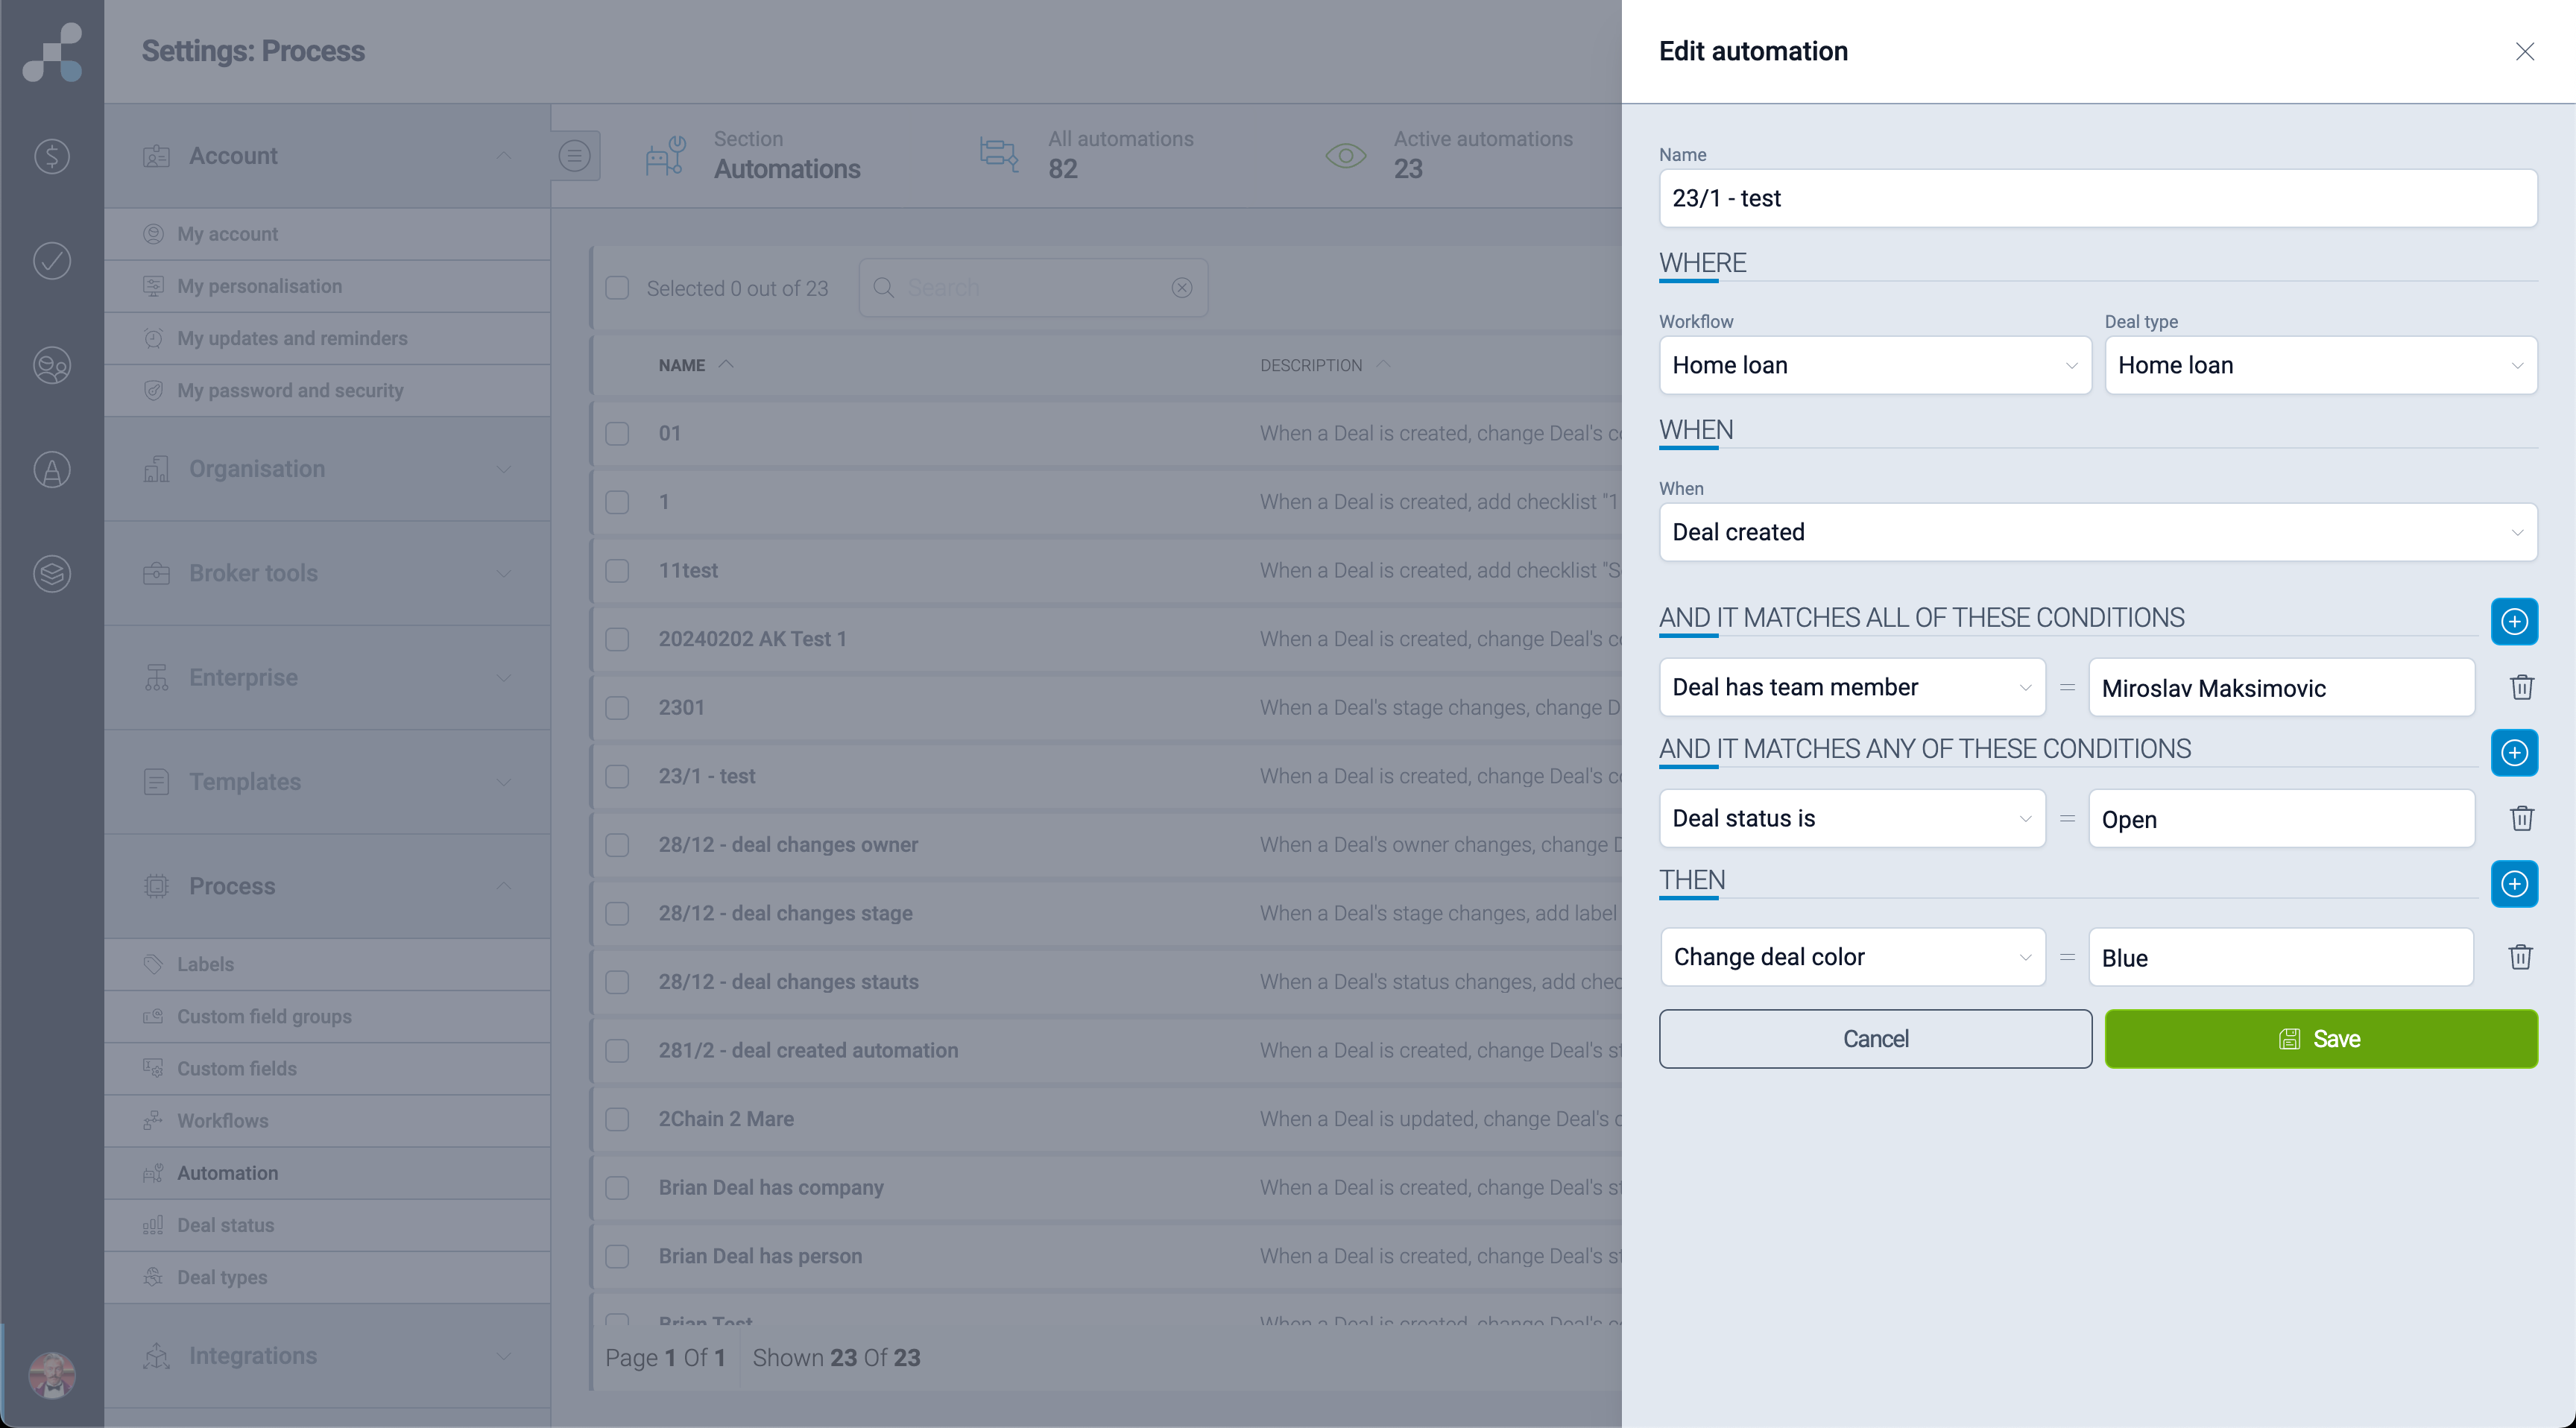The image size is (2576, 1428).
Task: Click the layers stack icon in left sidebar
Action: [51, 574]
